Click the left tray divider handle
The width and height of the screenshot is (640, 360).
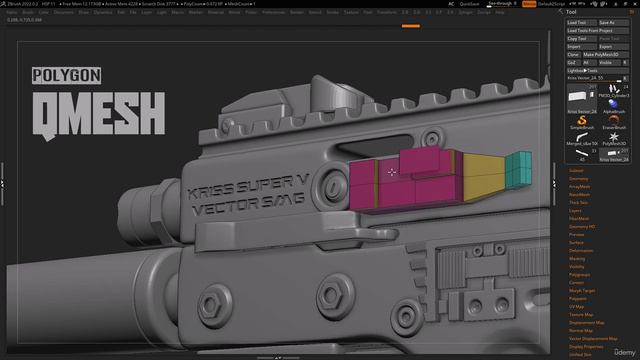pyautogui.click(x=2, y=184)
